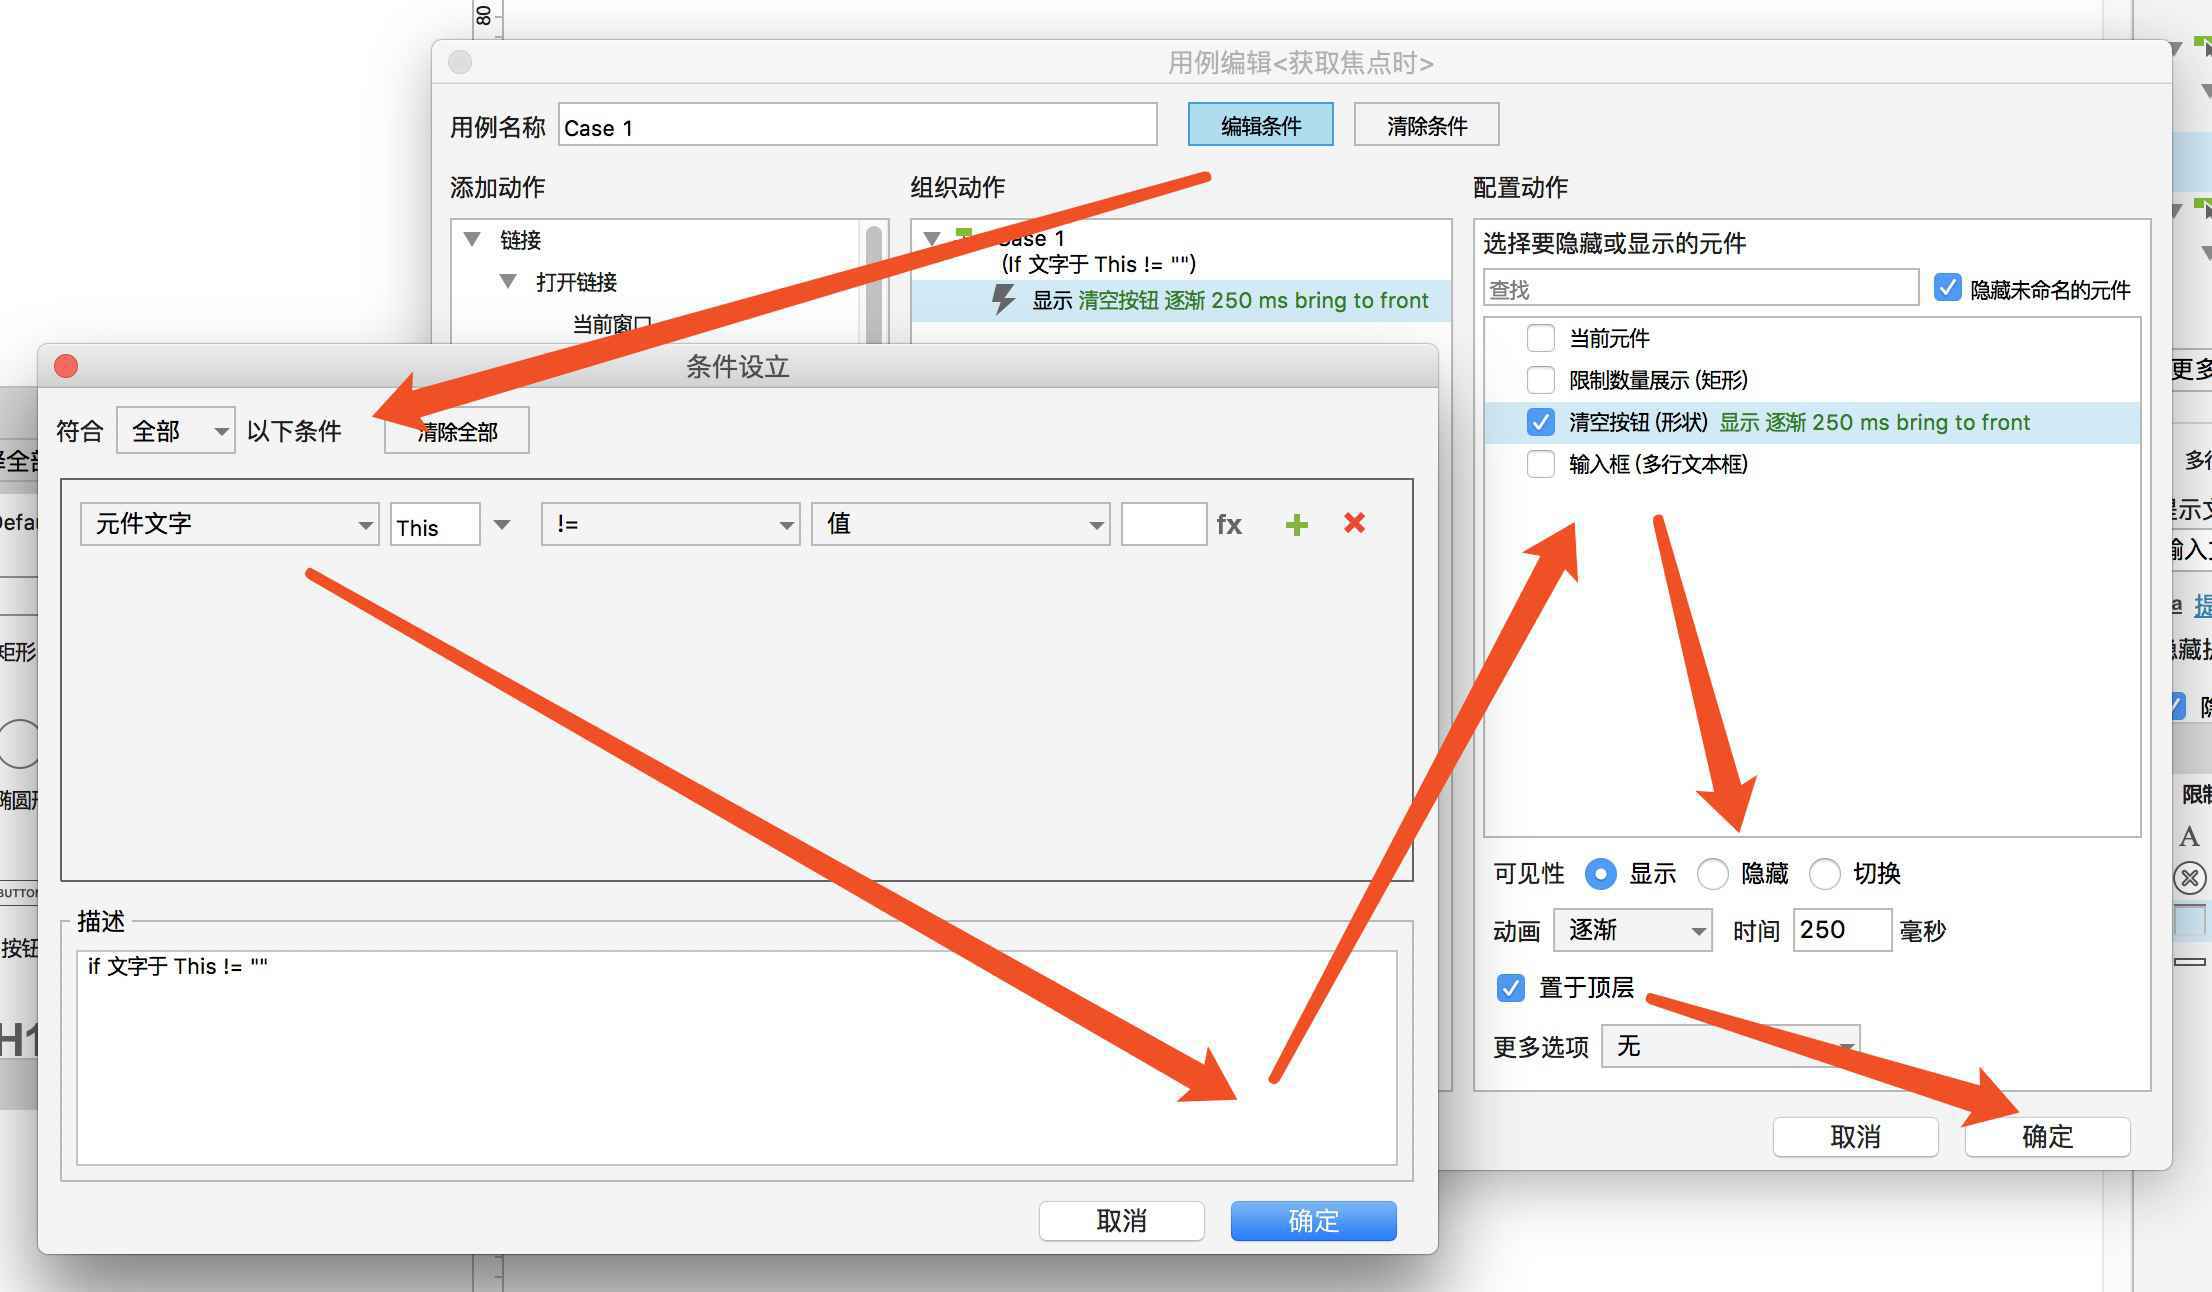Open the != operator dropdown
Image resolution: width=2212 pixels, height=1292 pixels.
coord(670,524)
